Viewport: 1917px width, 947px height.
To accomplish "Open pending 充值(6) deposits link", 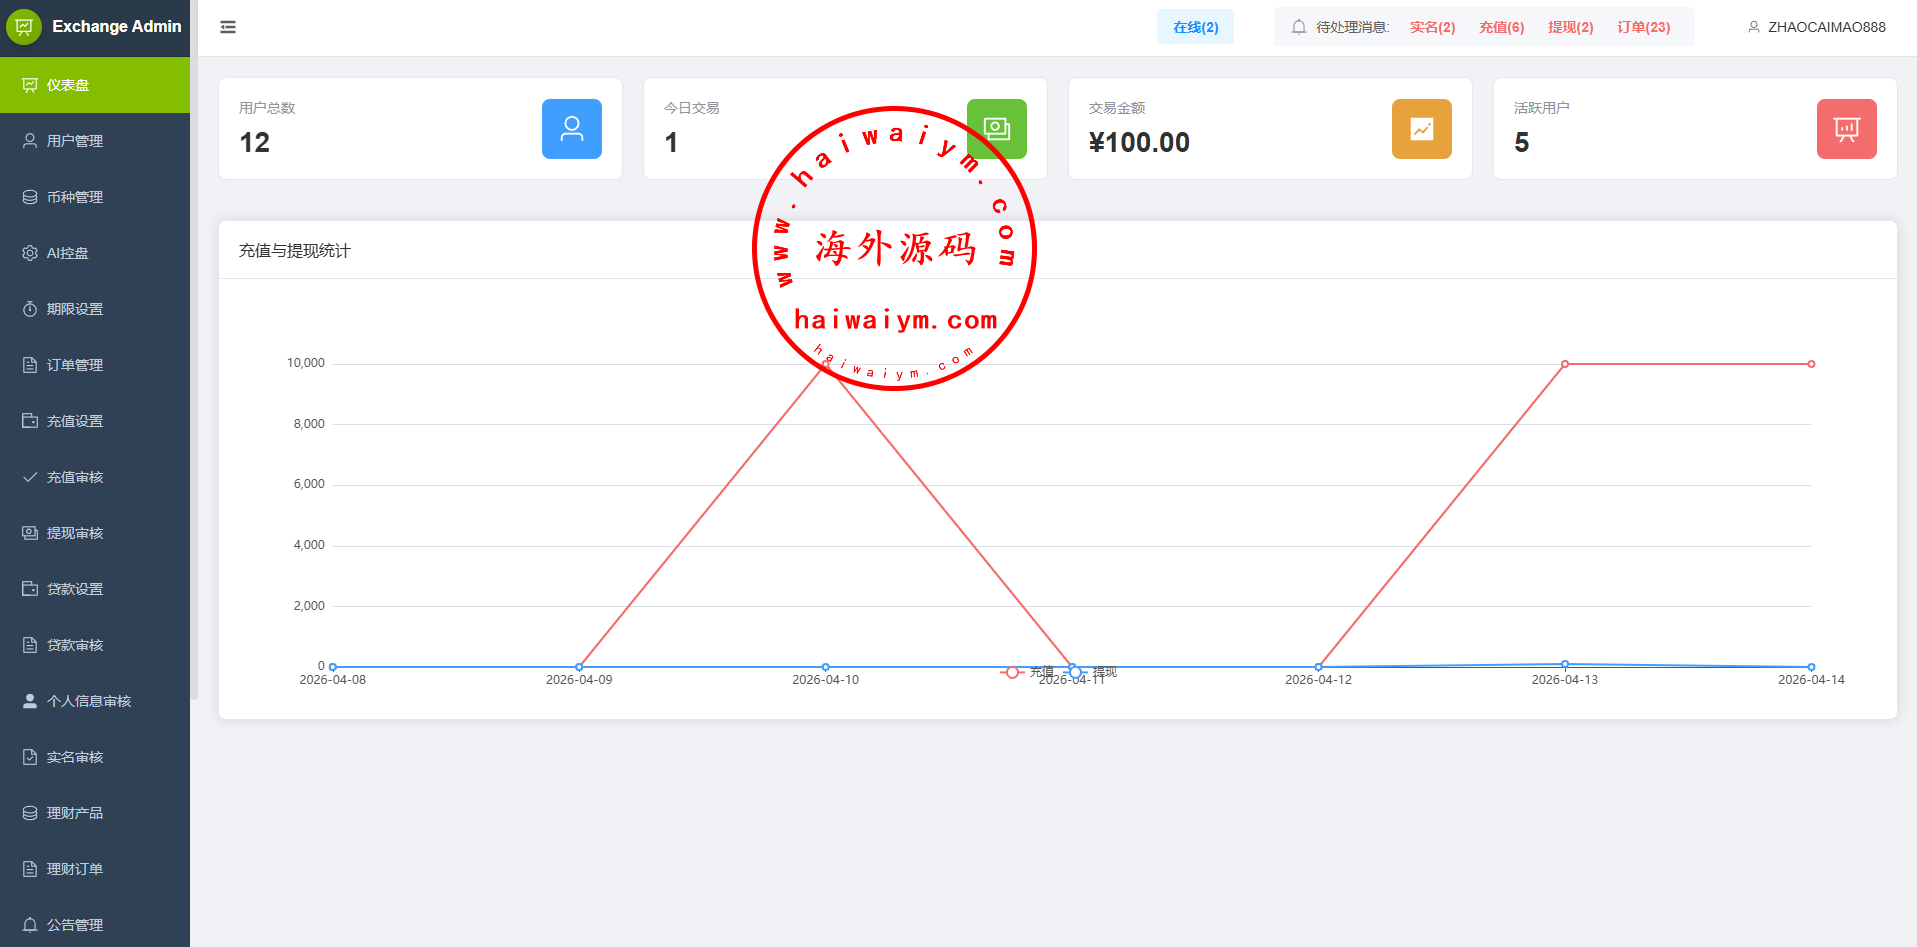I will point(1501,27).
